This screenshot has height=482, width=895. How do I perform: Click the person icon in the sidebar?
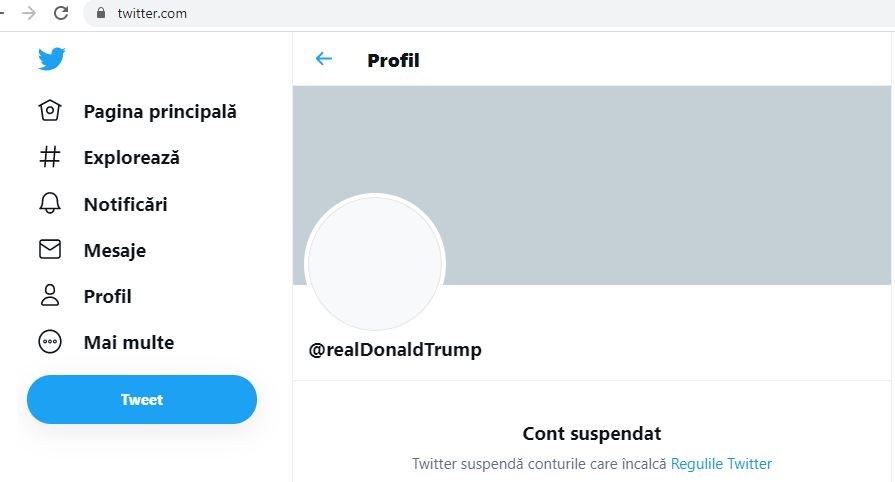coord(50,296)
